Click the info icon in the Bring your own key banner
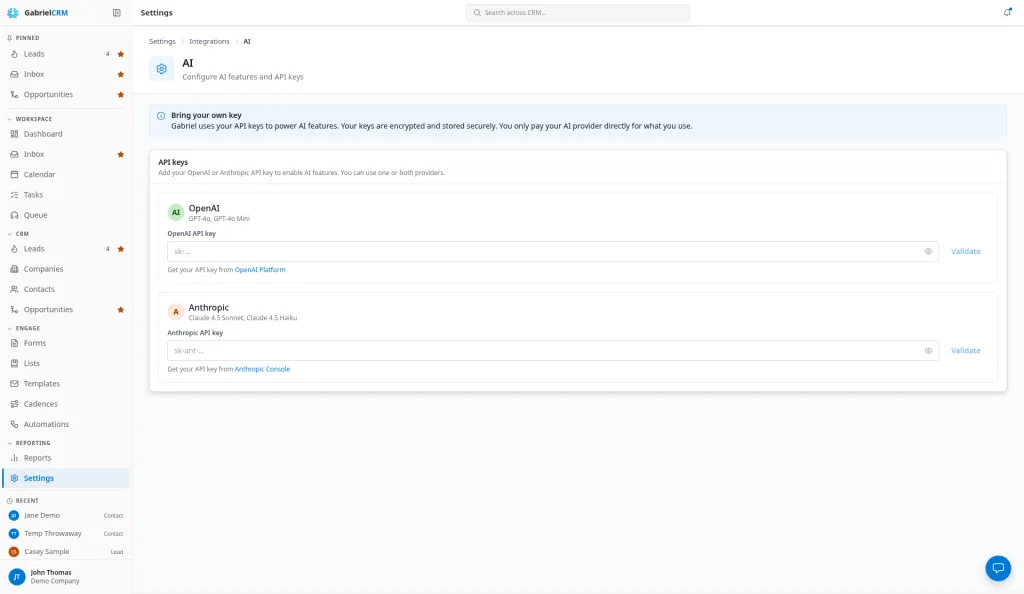The height and width of the screenshot is (594, 1024). point(161,116)
